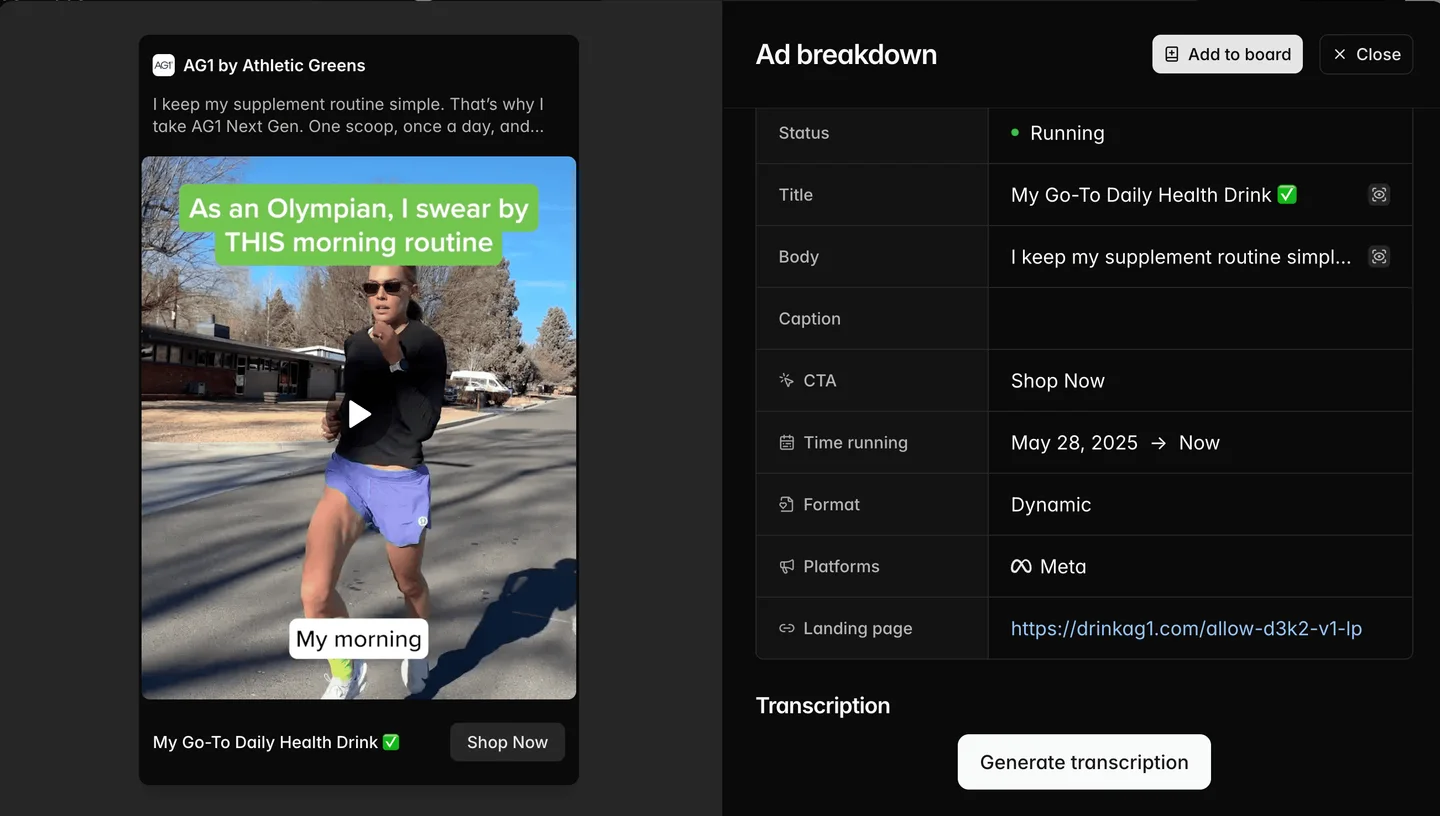Click the 'Landing page' row label
1440x816 pixels.
tap(858, 628)
